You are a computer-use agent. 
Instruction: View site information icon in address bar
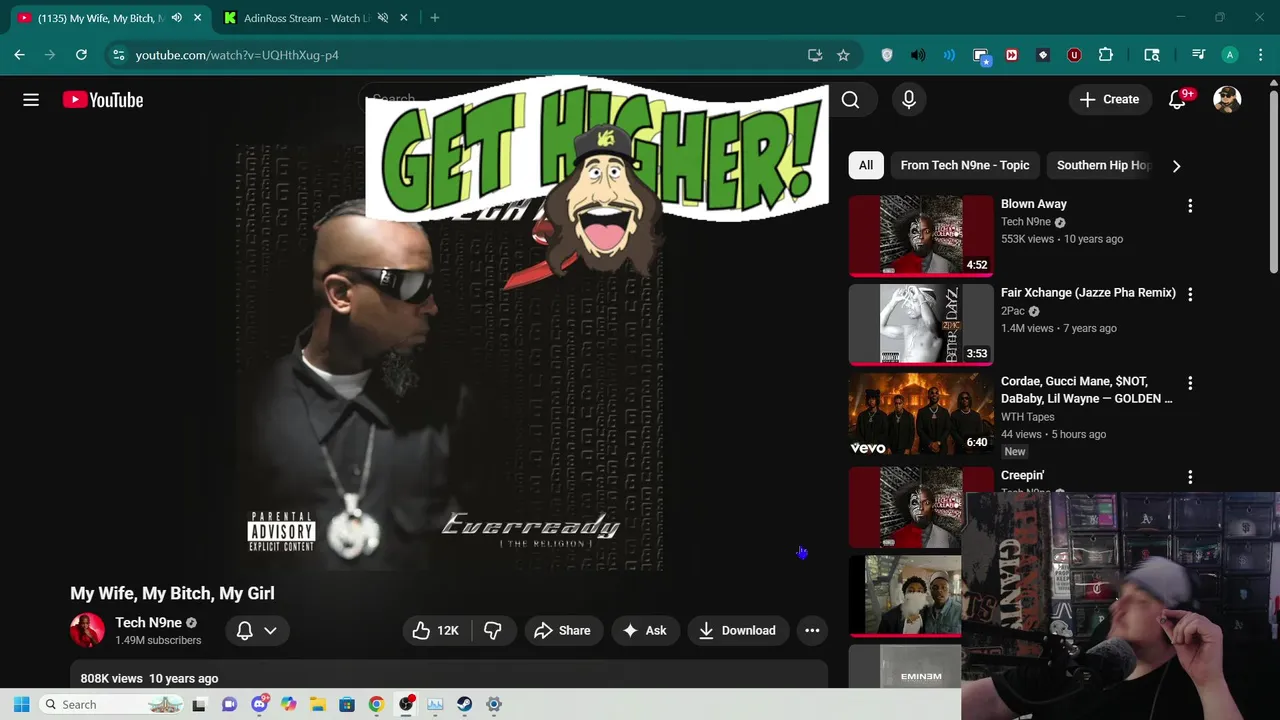[x=118, y=55]
